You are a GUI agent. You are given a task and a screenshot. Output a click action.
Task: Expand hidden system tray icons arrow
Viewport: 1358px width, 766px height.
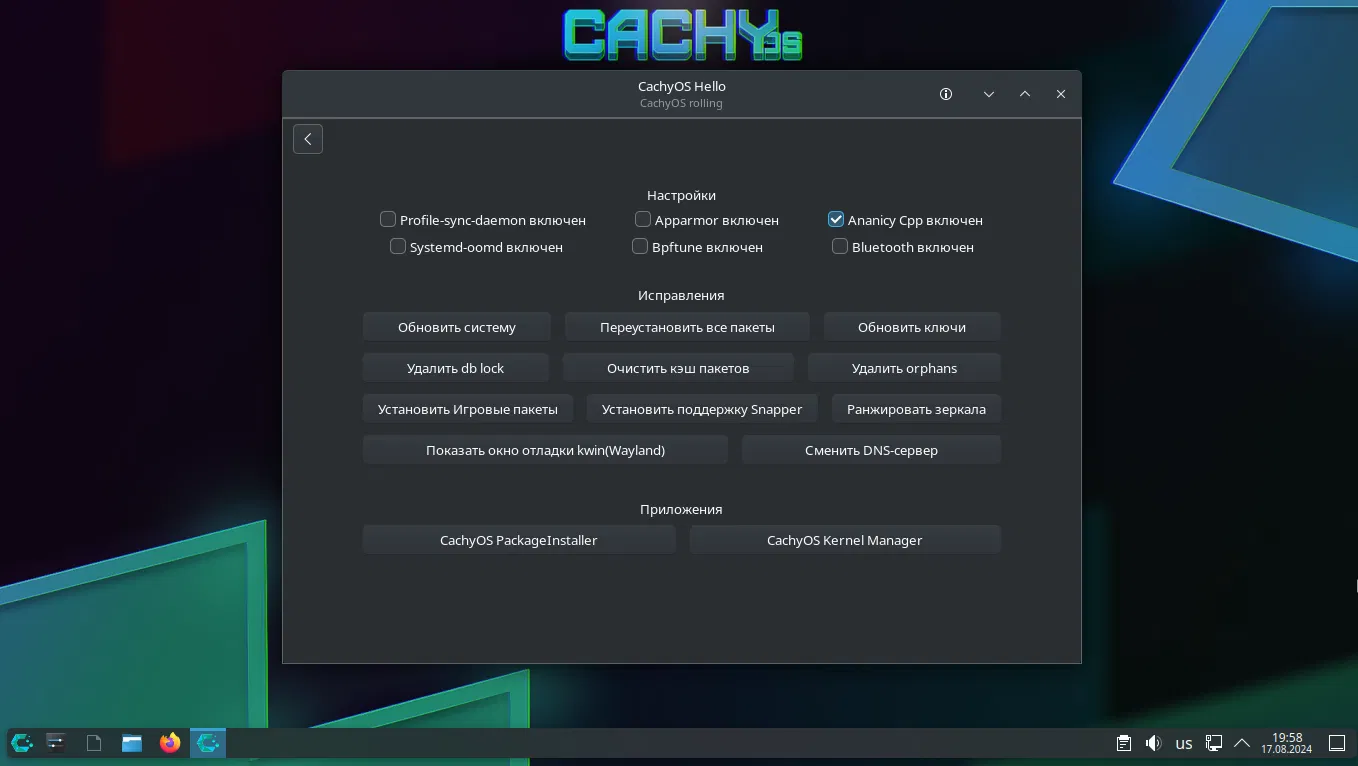[x=1242, y=743]
